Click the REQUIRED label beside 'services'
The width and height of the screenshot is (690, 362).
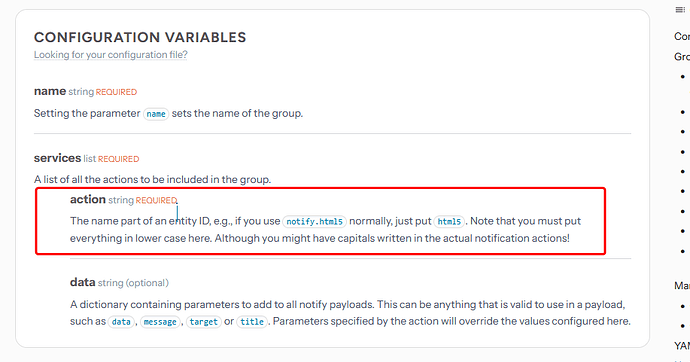click(x=118, y=159)
